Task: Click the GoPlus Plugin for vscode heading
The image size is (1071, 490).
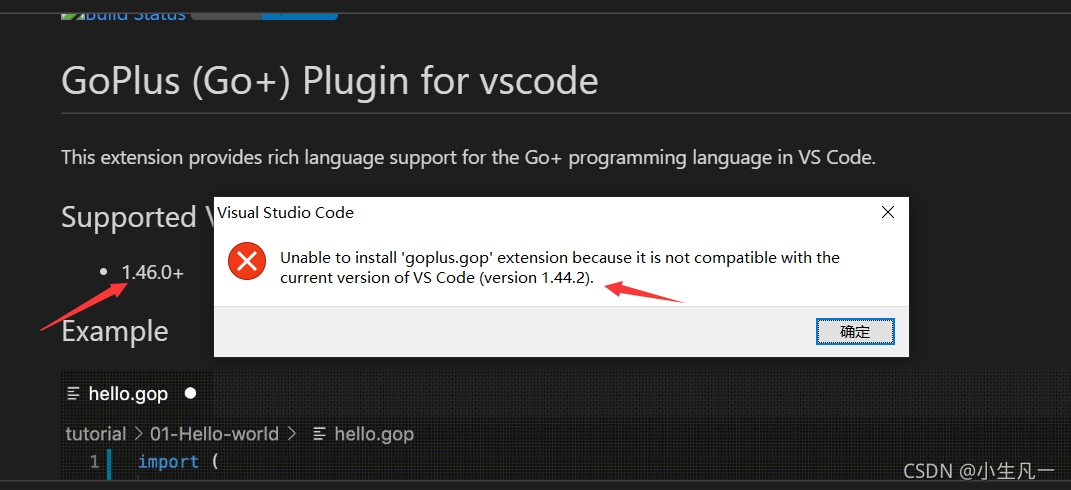Action: (x=330, y=81)
